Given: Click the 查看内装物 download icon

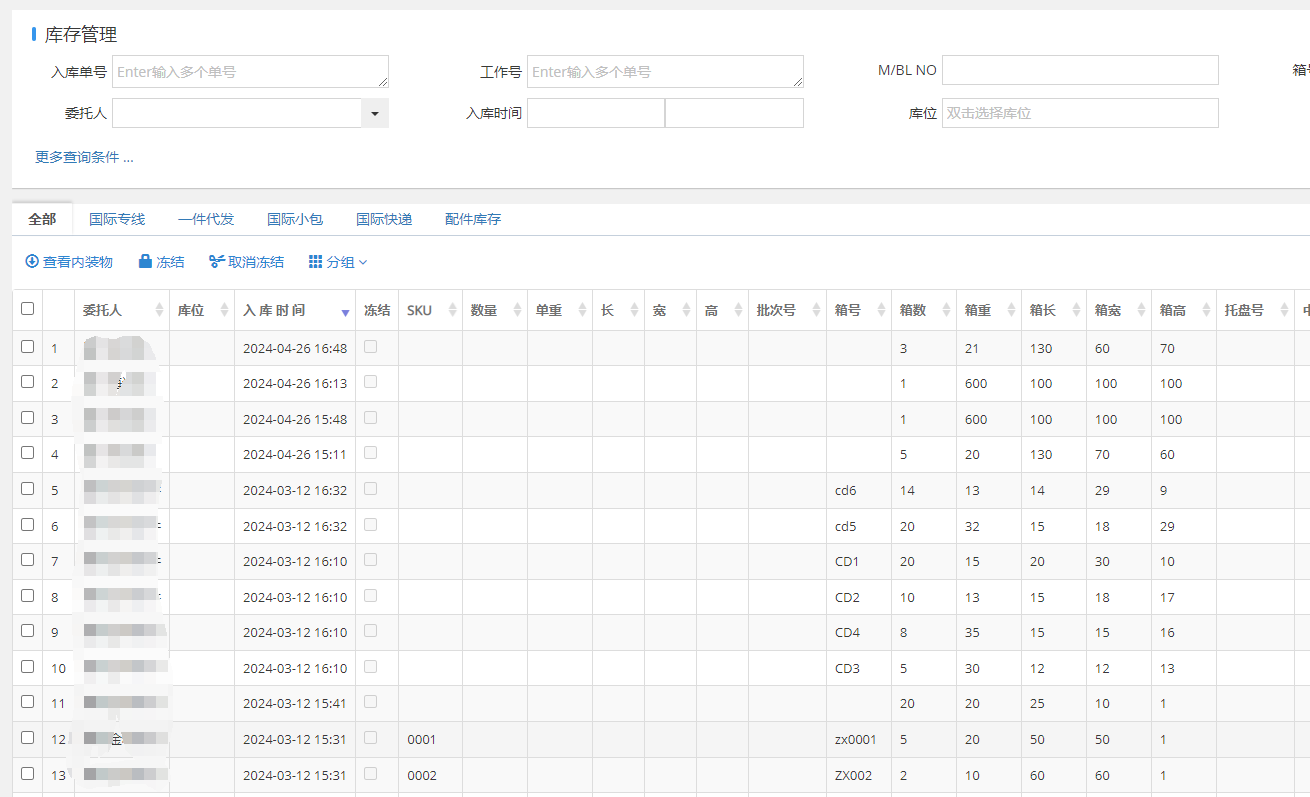Looking at the screenshot, I should [x=32, y=262].
